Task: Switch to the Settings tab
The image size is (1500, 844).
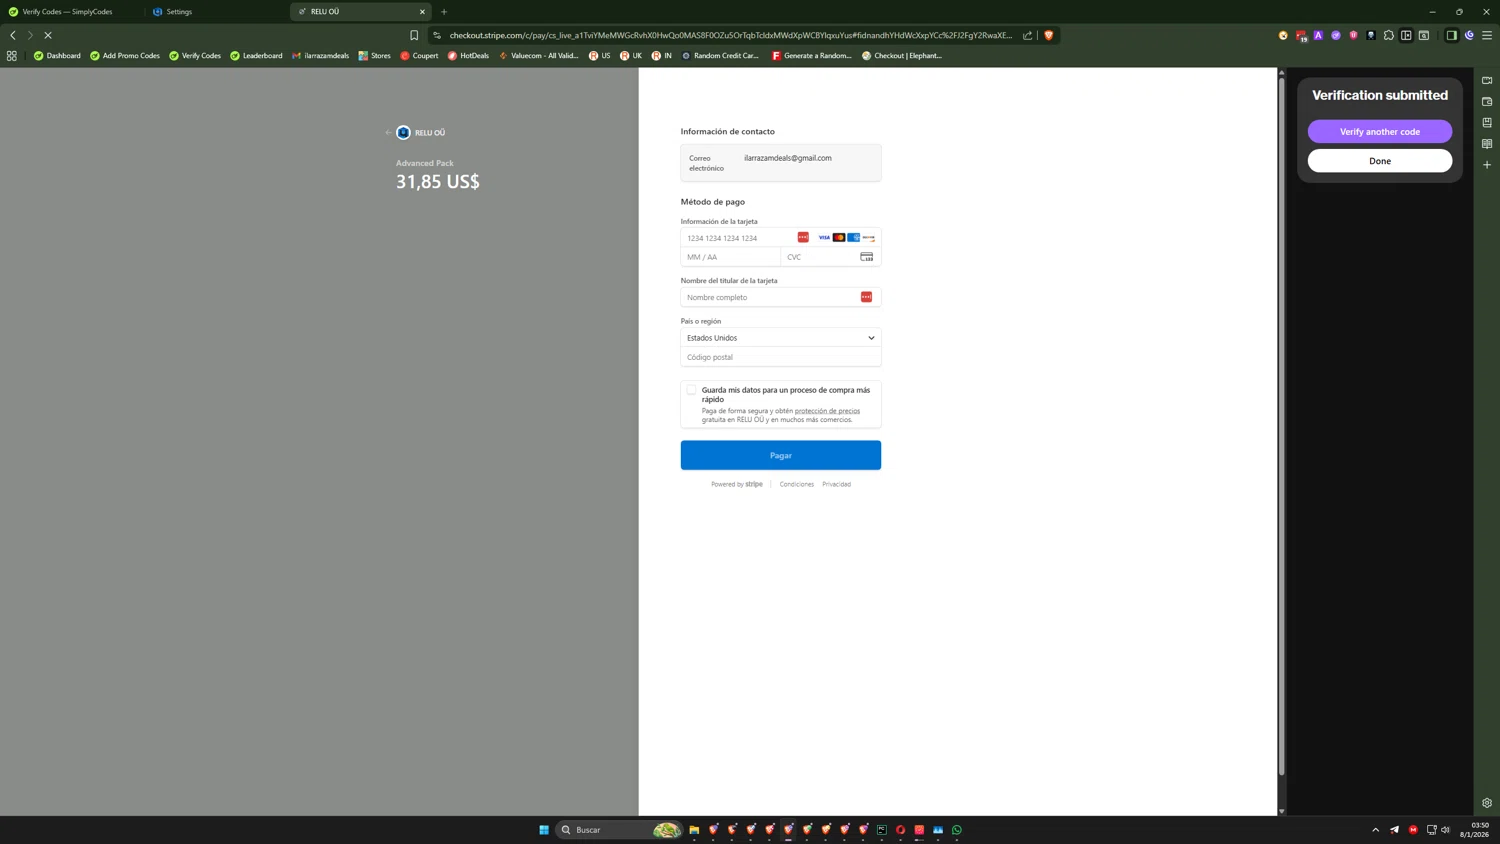Action: click(215, 12)
